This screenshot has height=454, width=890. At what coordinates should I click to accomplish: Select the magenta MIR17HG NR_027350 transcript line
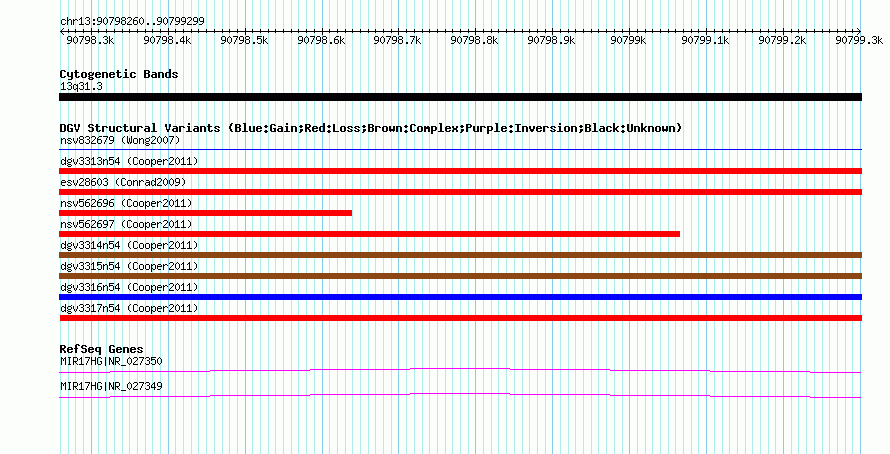tap(460, 371)
